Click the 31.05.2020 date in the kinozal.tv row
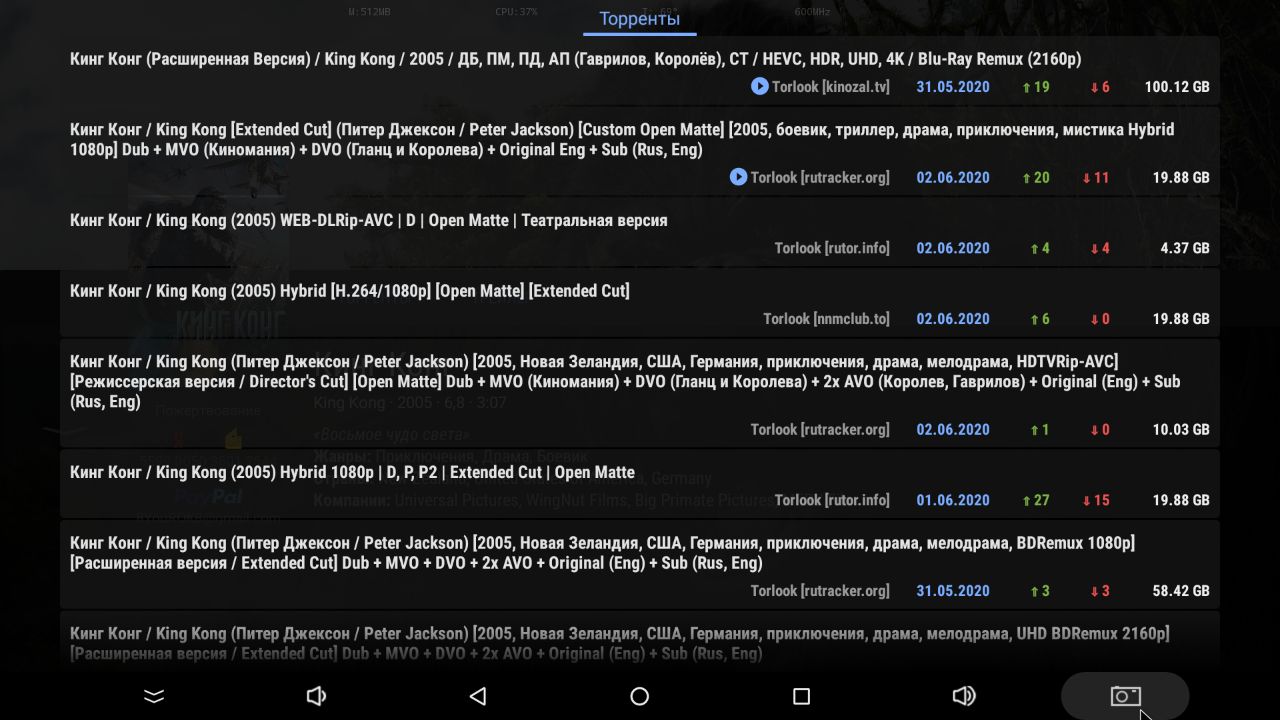This screenshot has height=720, width=1280. point(953,87)
